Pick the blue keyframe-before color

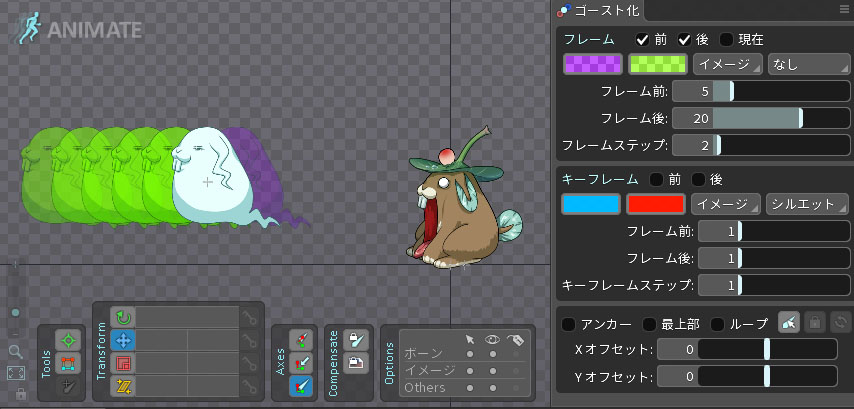(x=591, y=204)
